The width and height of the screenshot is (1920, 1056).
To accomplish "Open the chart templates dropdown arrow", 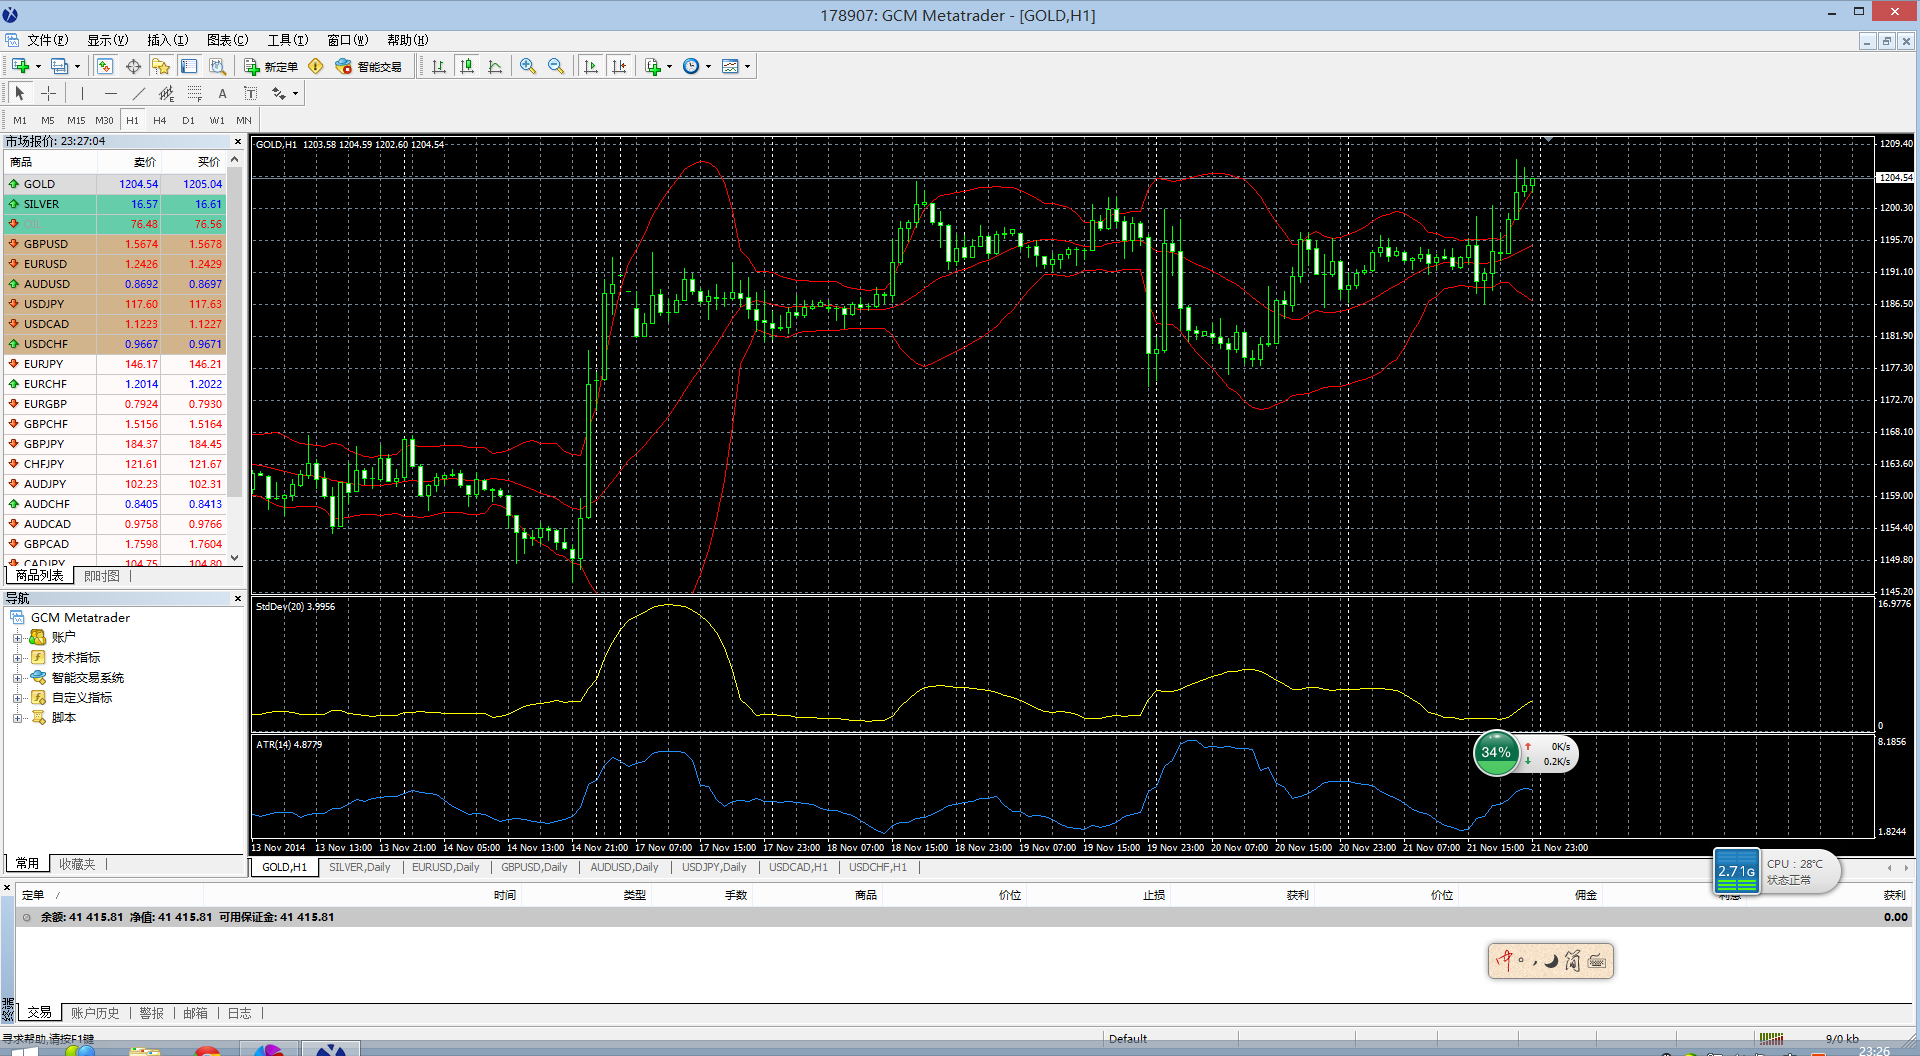I will (x=747, y=67).
